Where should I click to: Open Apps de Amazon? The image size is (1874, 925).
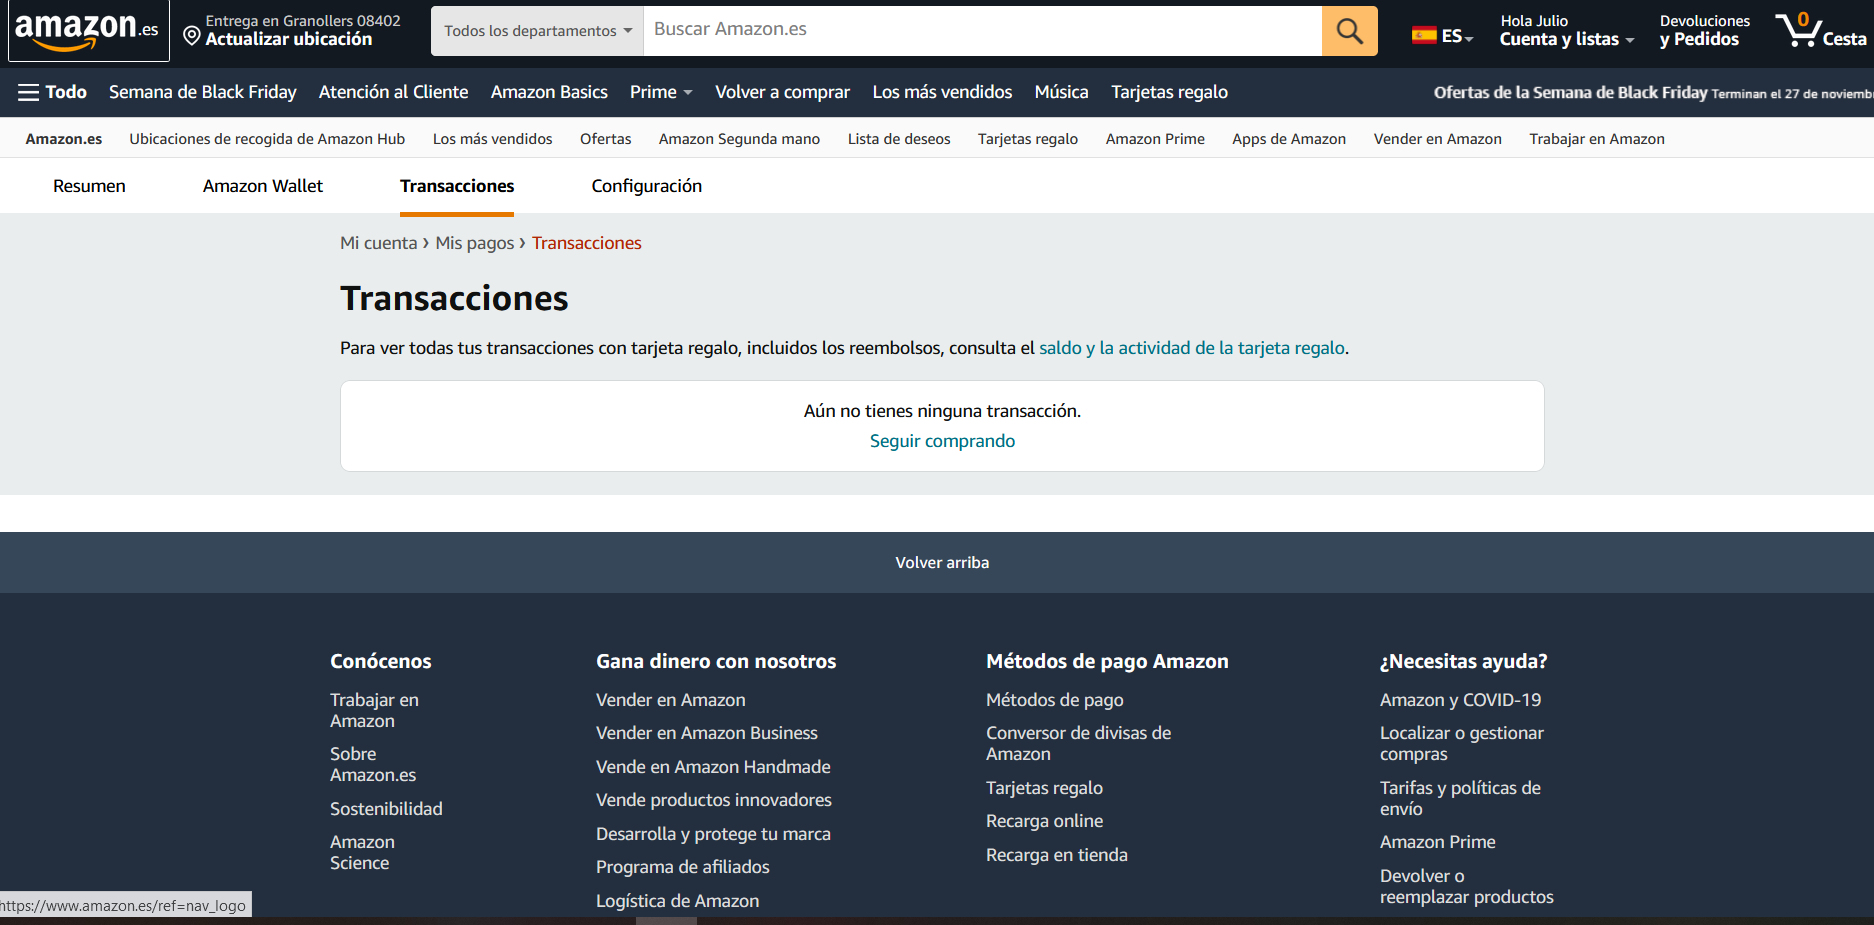click(x=1288, y=139)
